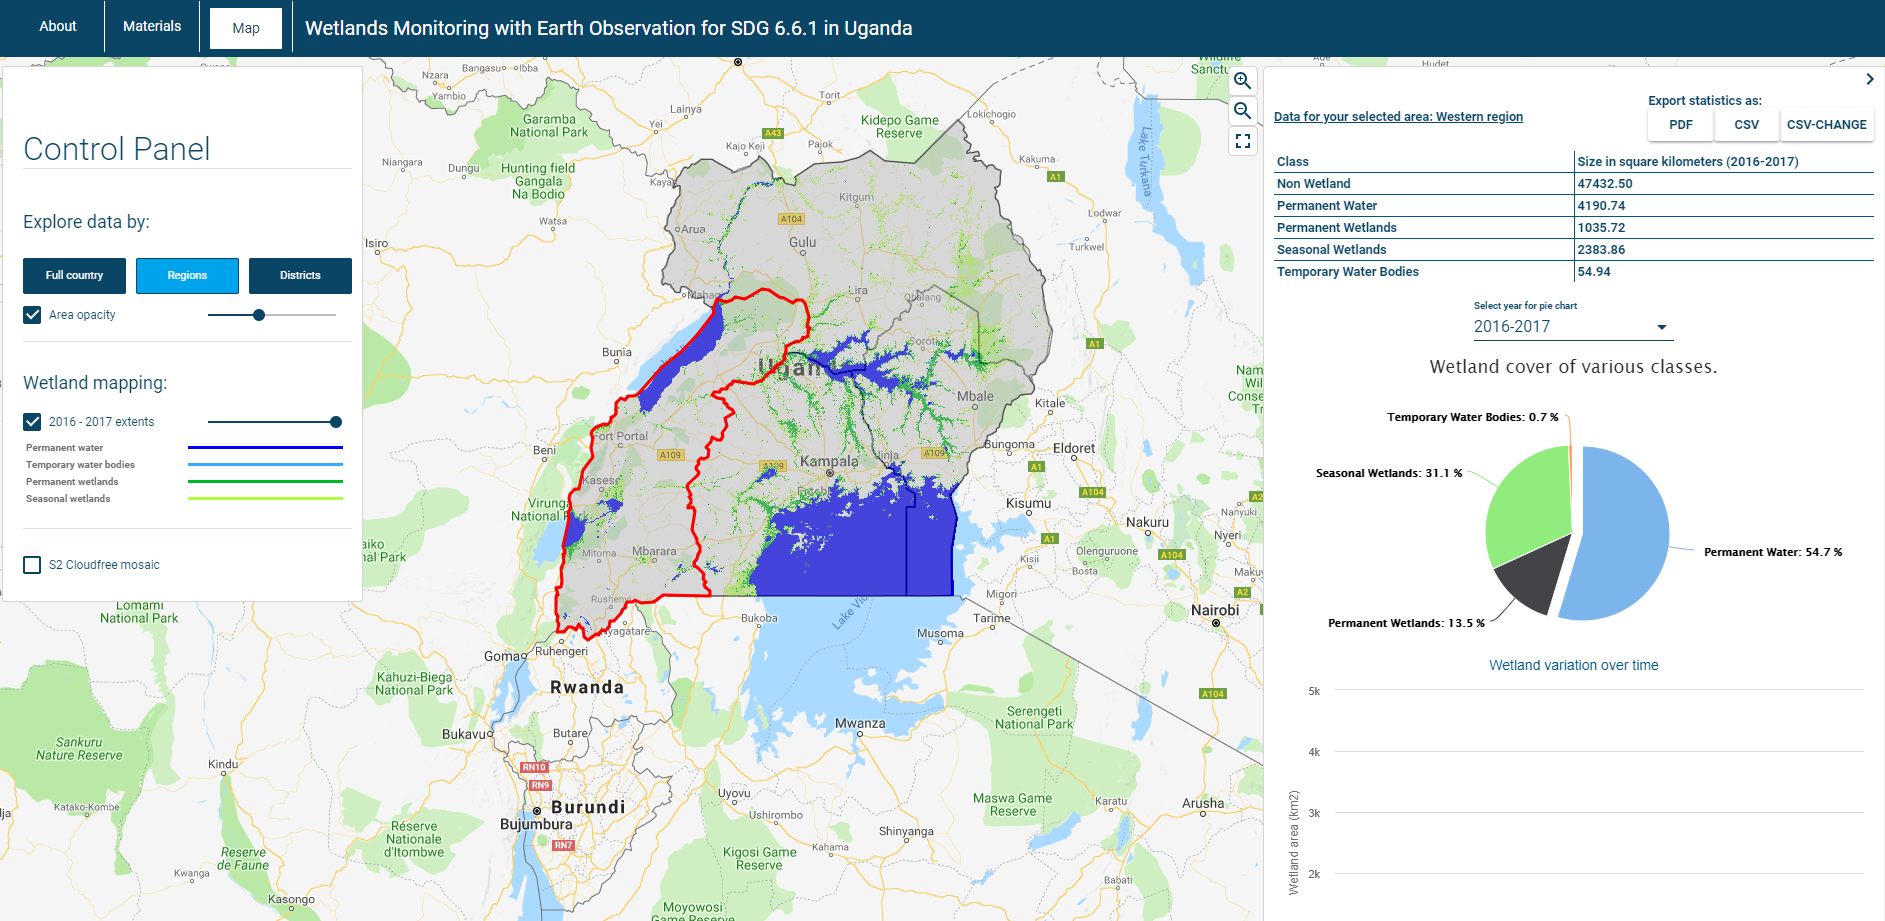
Task: Click the Mbarara label on map
Action: click(x=654, y=551)
